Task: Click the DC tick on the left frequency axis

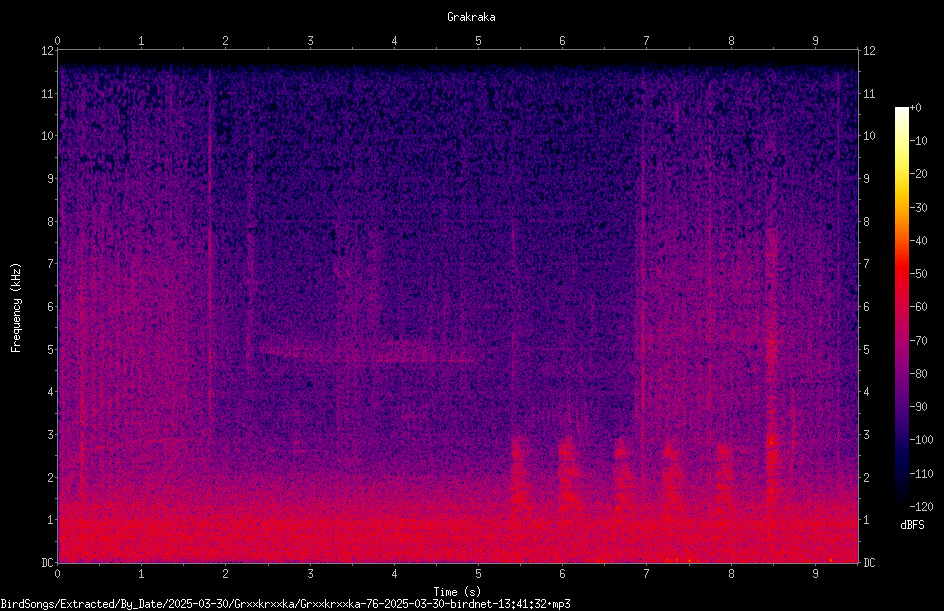Action: pos(47,562)
